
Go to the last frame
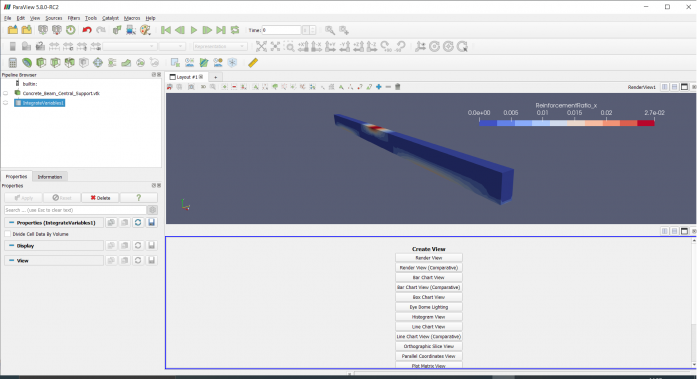click(x=221, y=30)
